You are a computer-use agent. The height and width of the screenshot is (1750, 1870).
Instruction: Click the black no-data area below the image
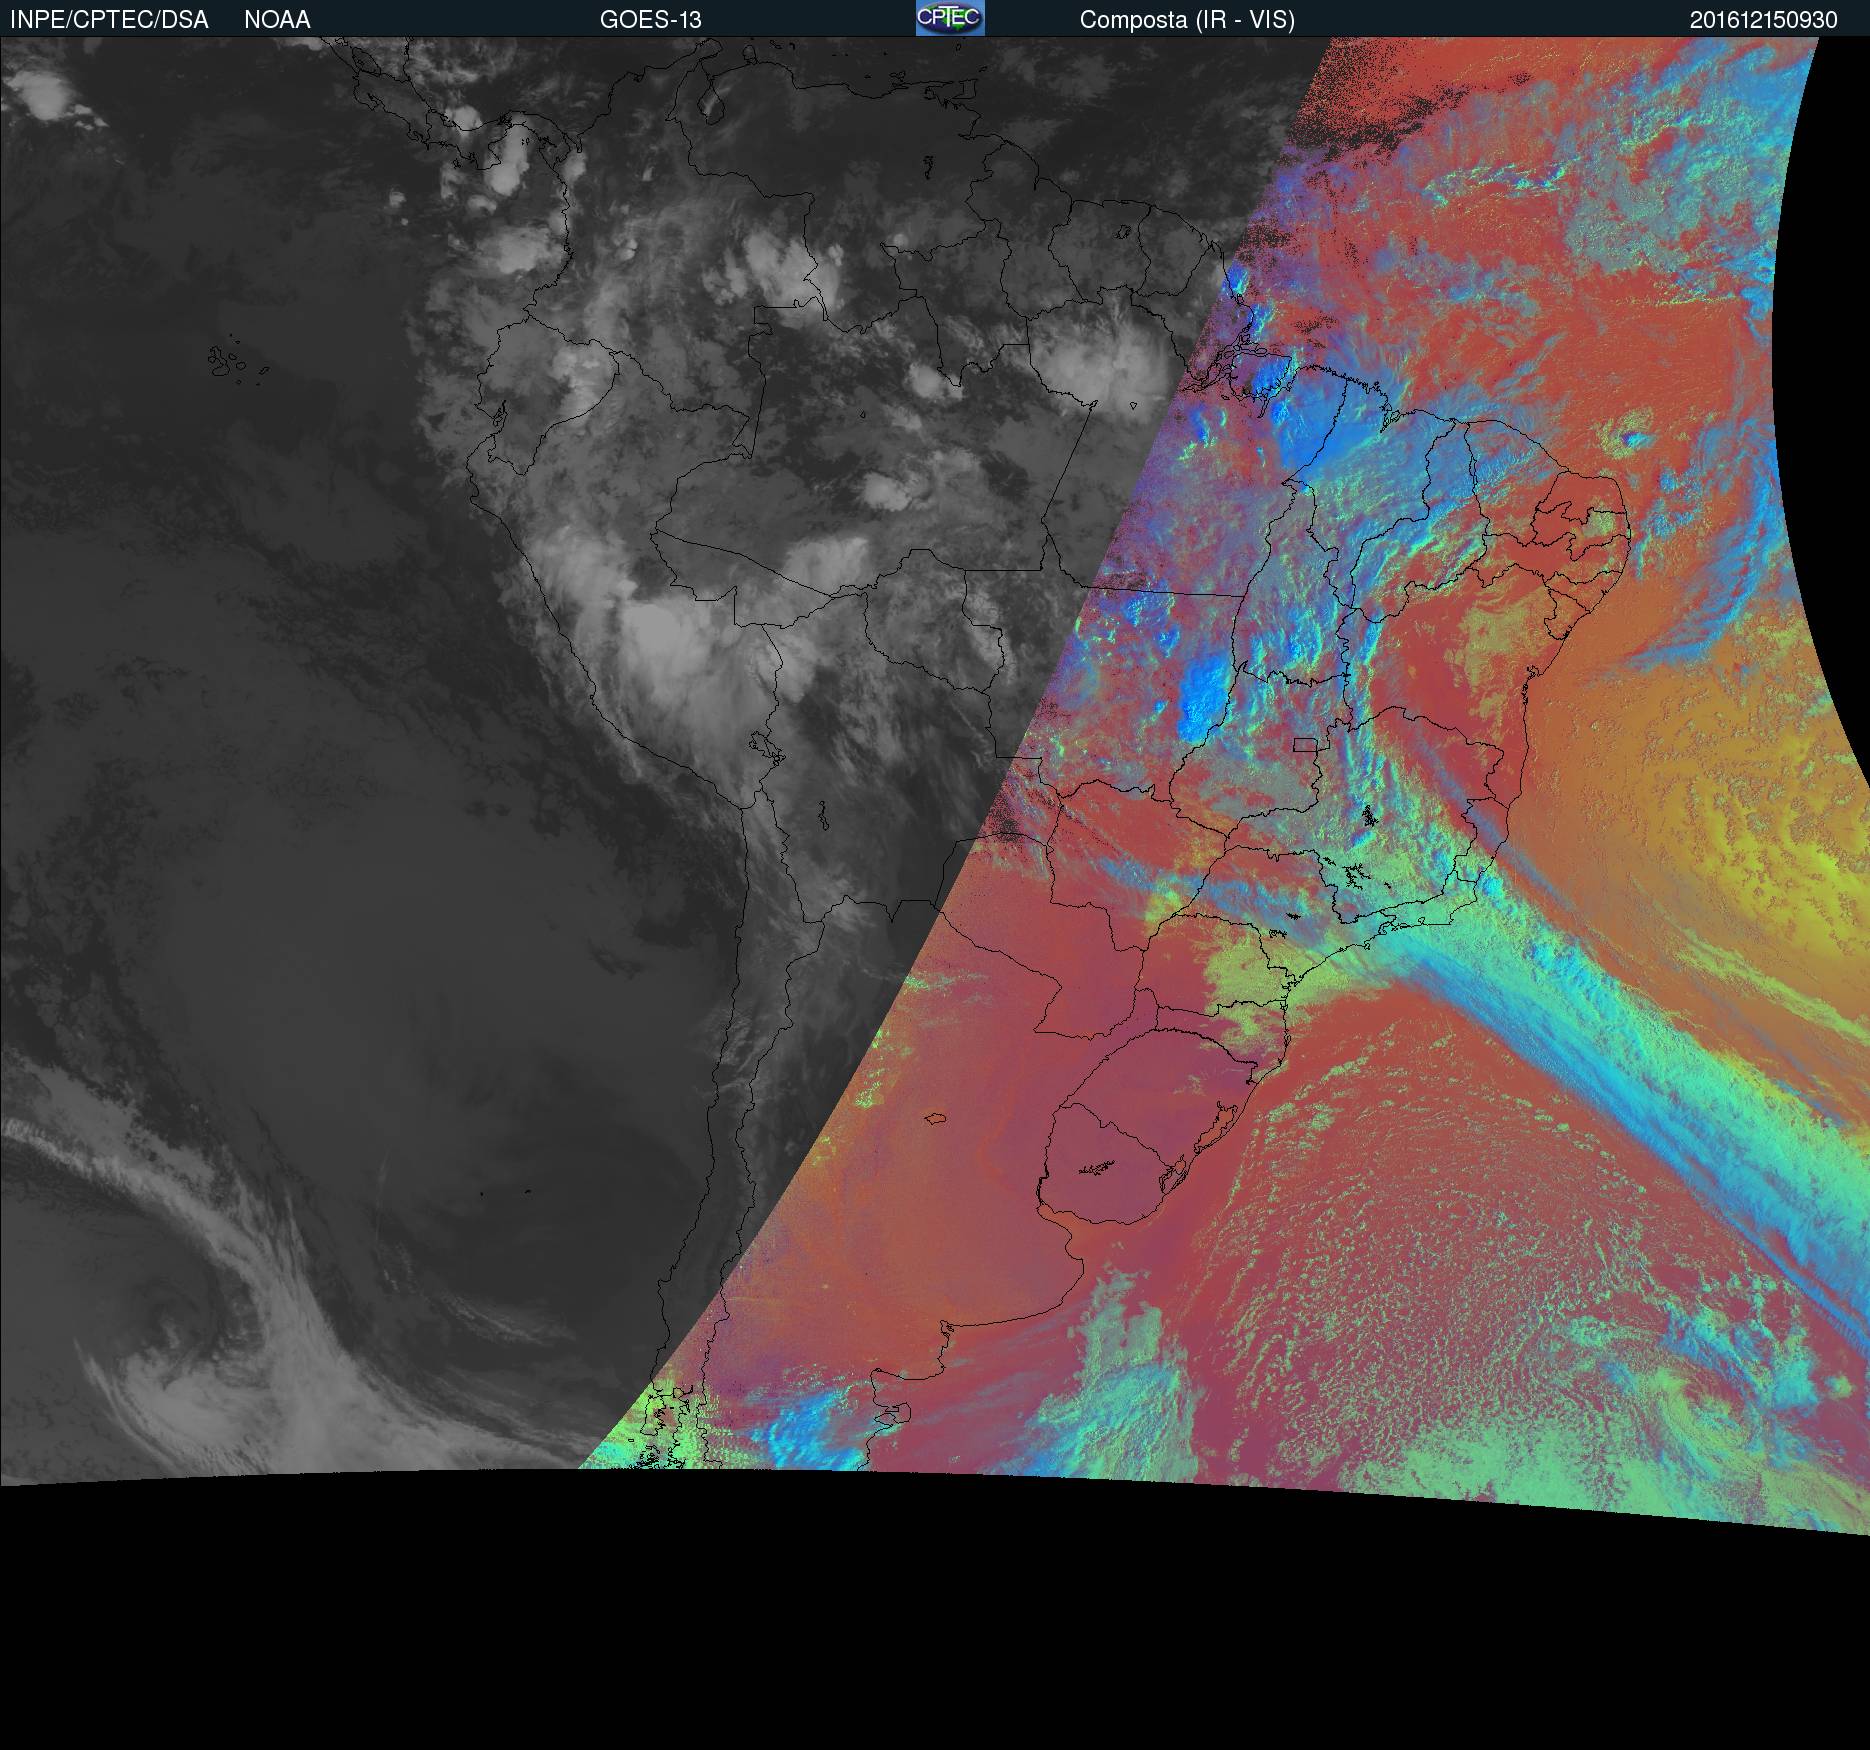pos(935,1620)
